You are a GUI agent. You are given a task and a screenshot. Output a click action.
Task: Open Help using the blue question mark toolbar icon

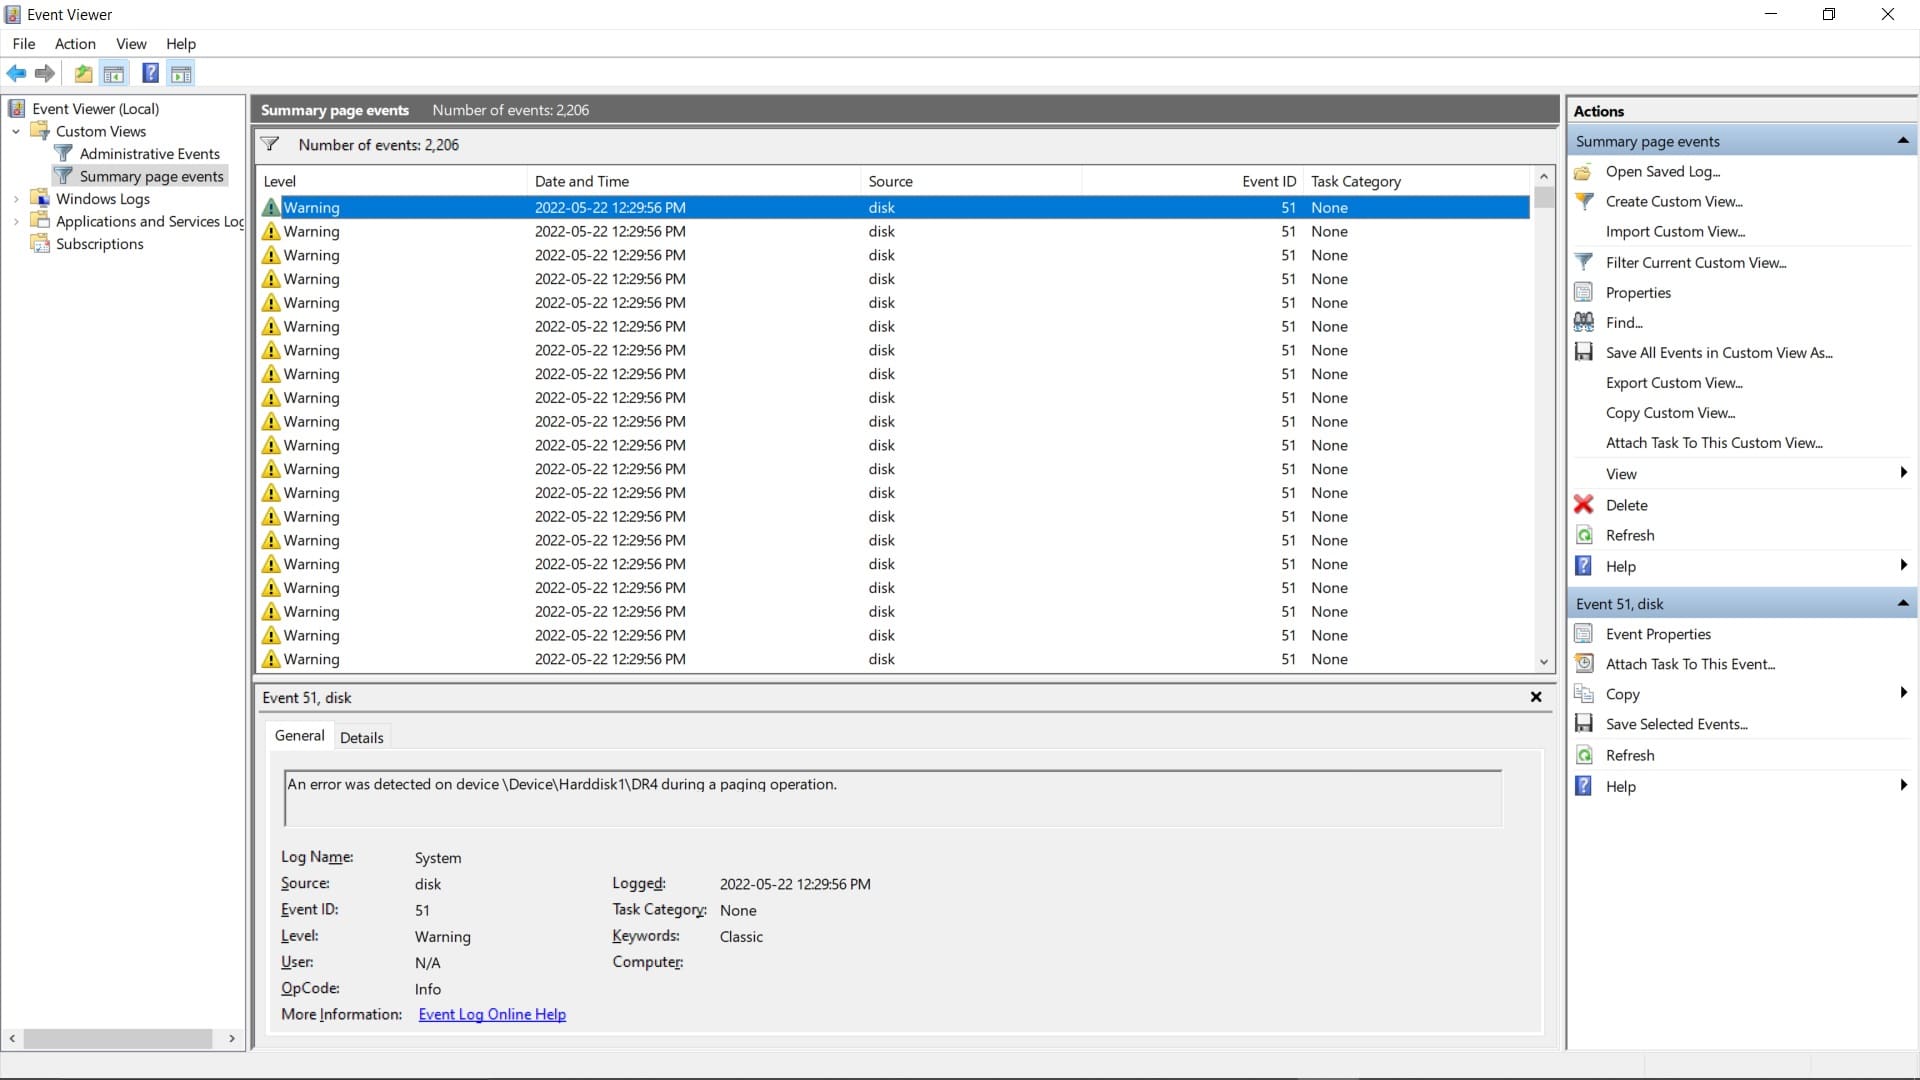pos(151,73)
